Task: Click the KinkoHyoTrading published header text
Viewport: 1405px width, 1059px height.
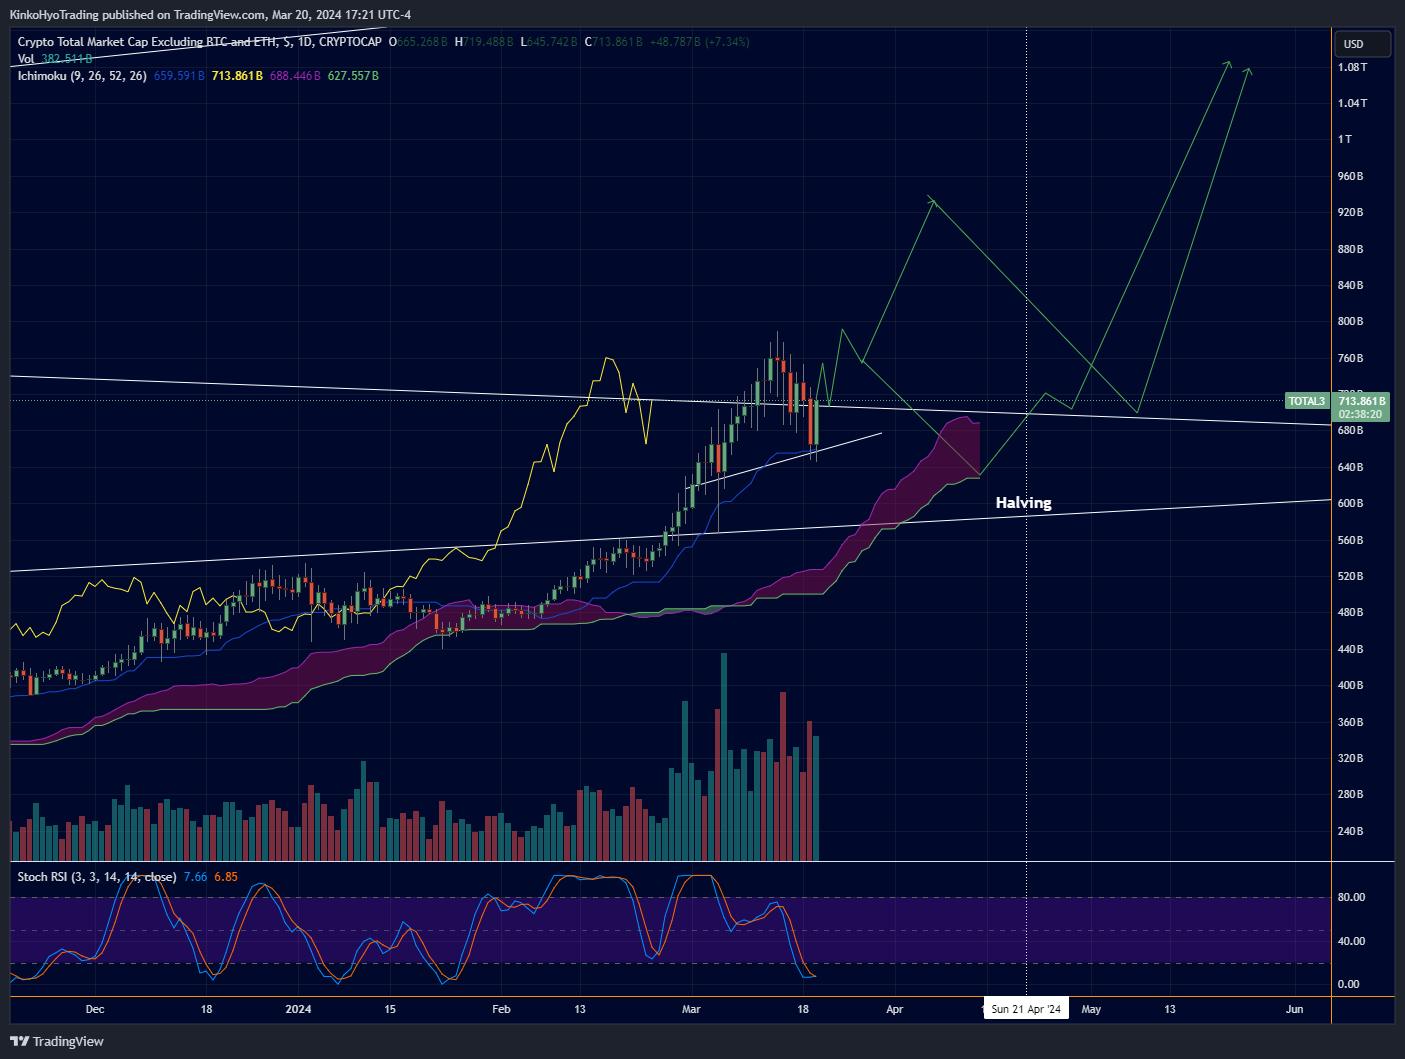Action: 210,14
